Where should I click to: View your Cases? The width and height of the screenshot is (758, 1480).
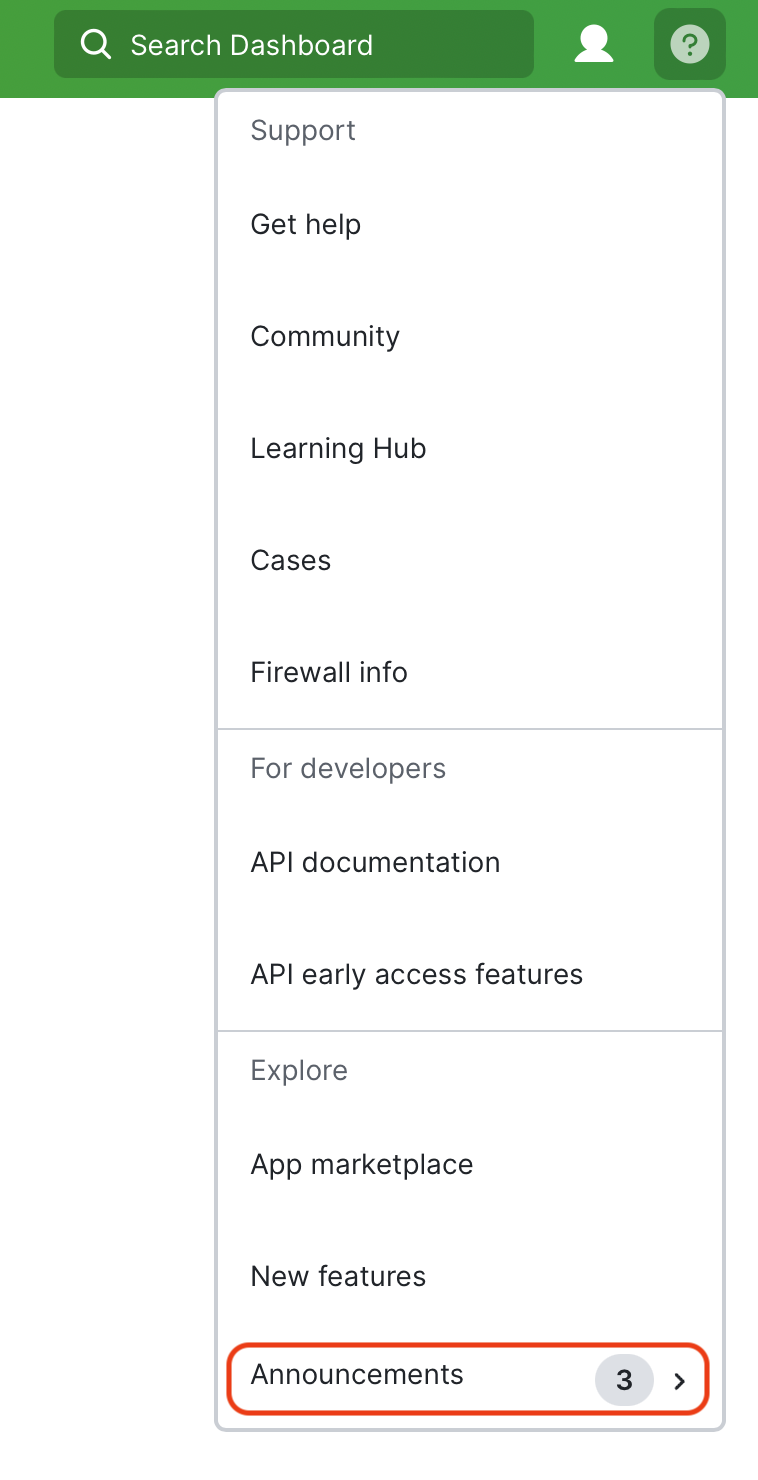(290, 560)
